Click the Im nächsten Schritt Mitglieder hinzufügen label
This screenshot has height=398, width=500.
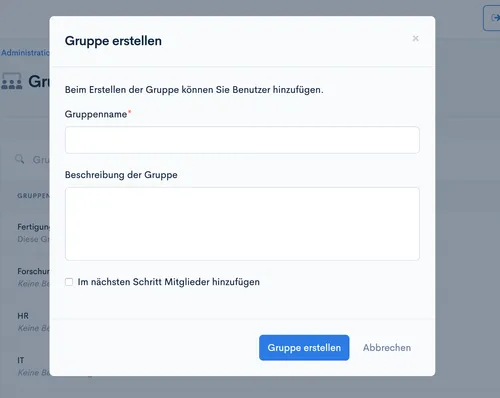169,282
